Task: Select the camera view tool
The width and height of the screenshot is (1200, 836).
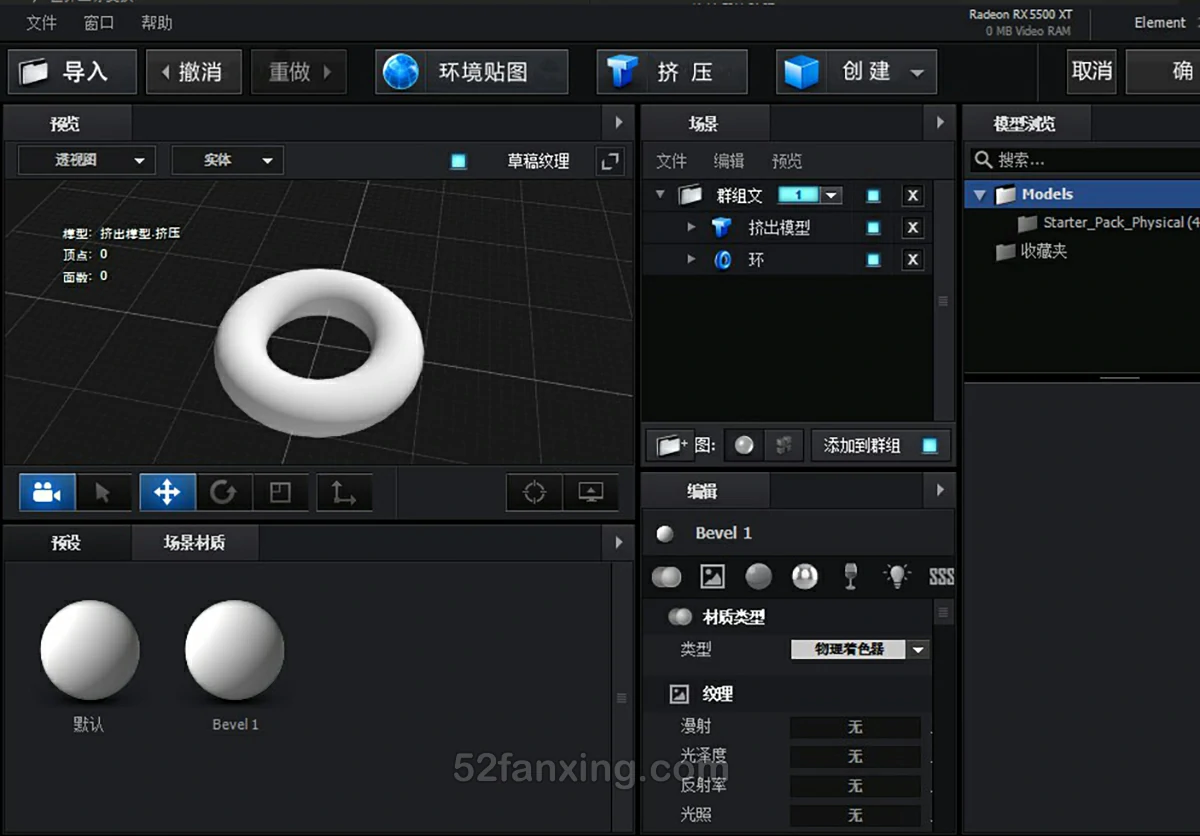Action: coord(47,492)
